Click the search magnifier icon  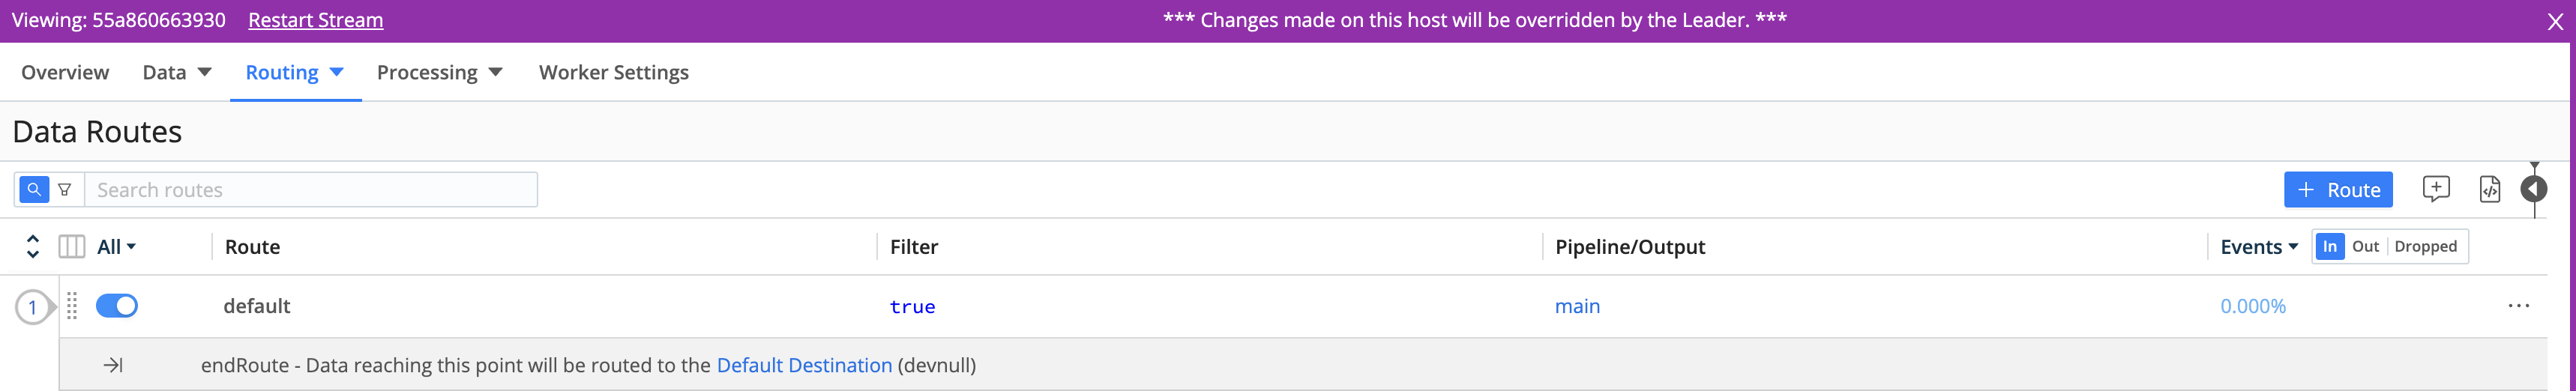pos(34,189)
